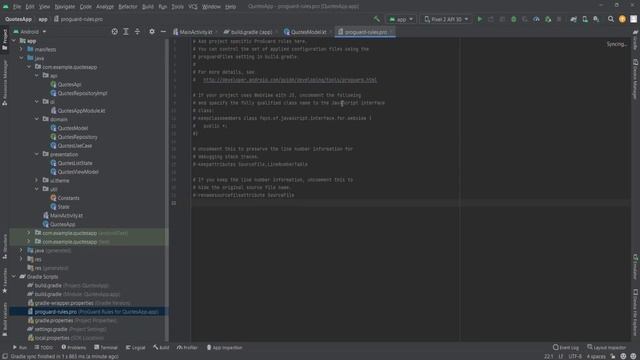Image resolution: width=640 pixels, height=360 pixels.
Task: Switch to the MainActivity.kt tab
Action: (x=196, y=32)
